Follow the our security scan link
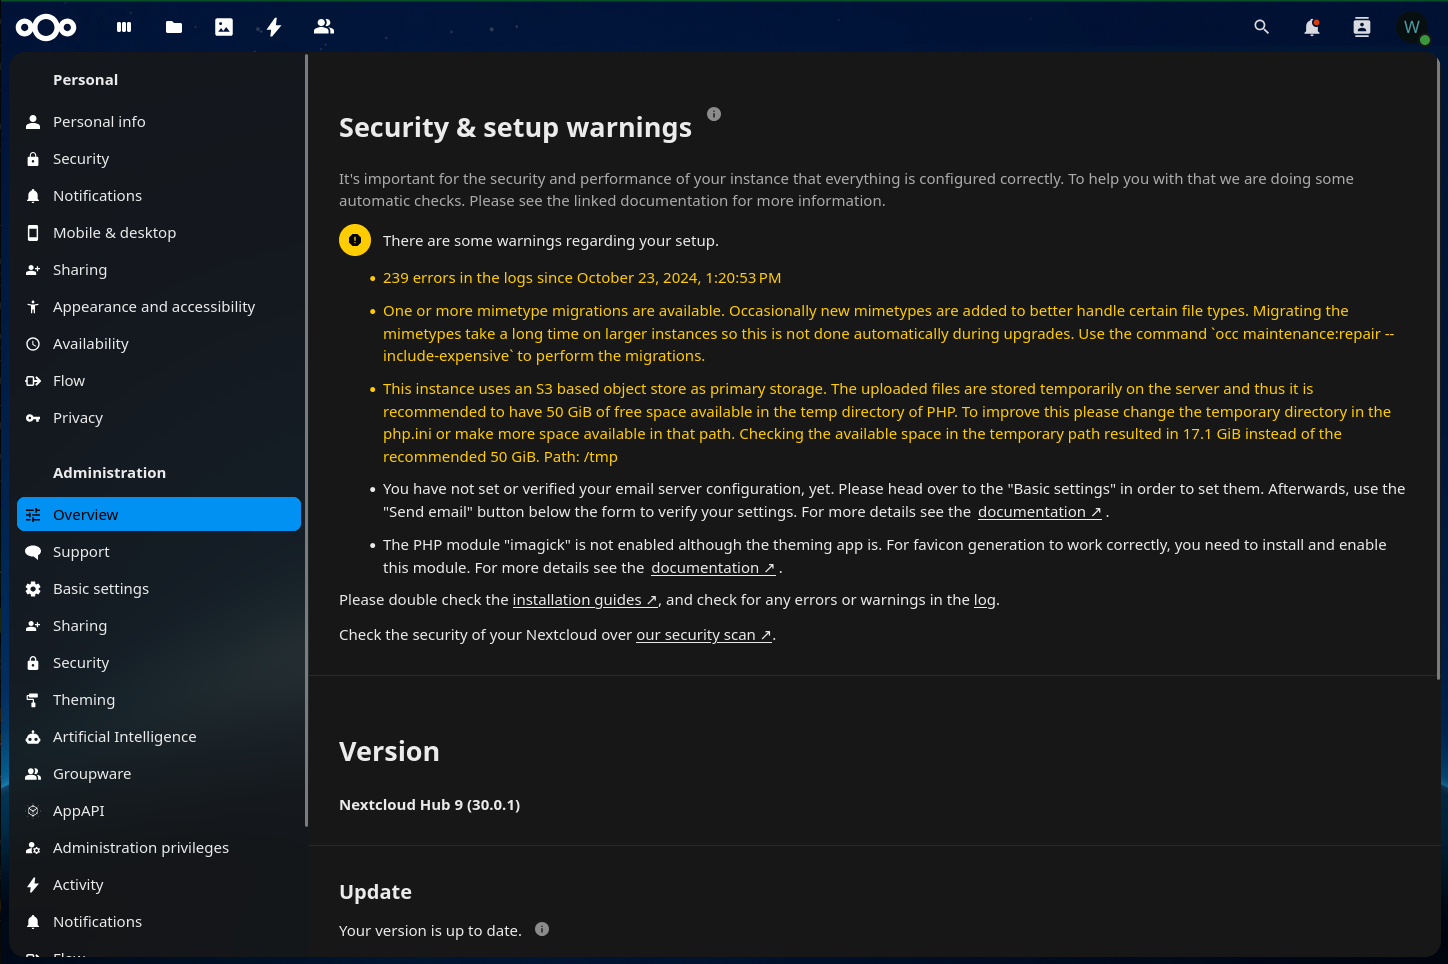This screenshot has height=964, width=1448. 703,635
